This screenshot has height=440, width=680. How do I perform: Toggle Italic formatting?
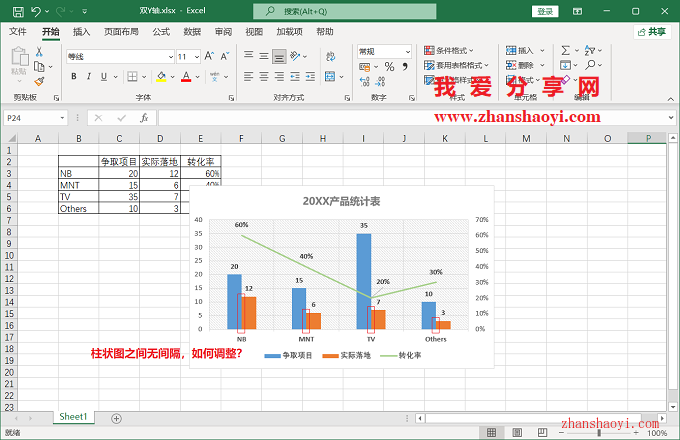point(89,77)
